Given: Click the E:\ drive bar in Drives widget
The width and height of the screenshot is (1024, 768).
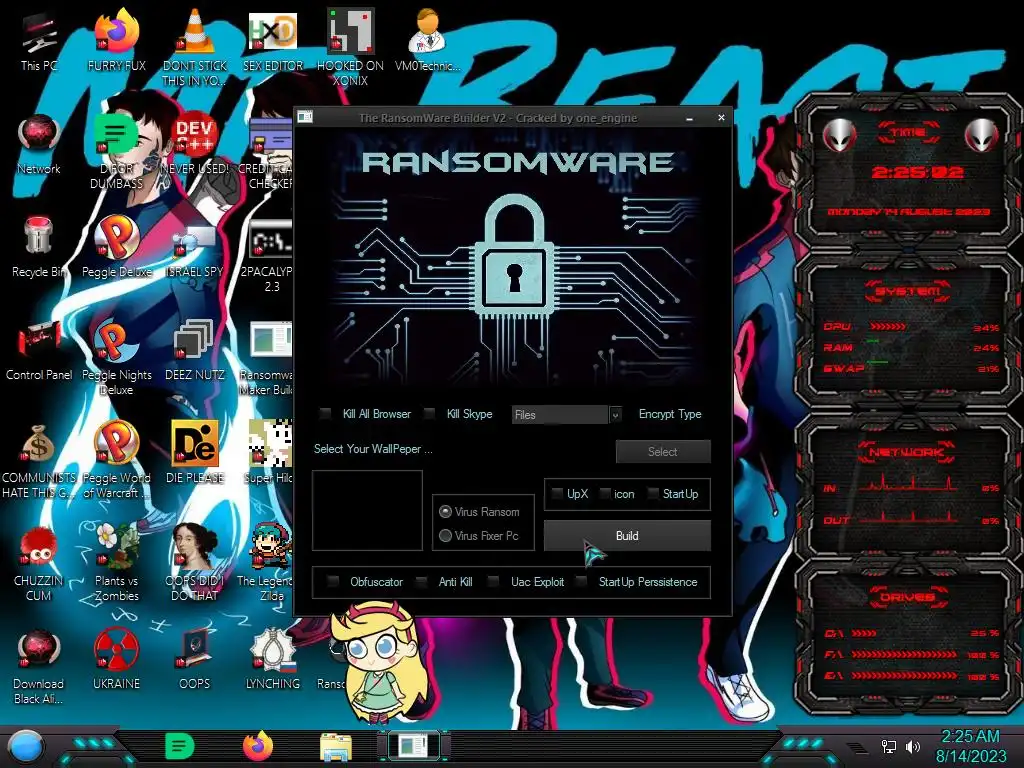Looking at the screenshot, I should click(x=911, y=676).
